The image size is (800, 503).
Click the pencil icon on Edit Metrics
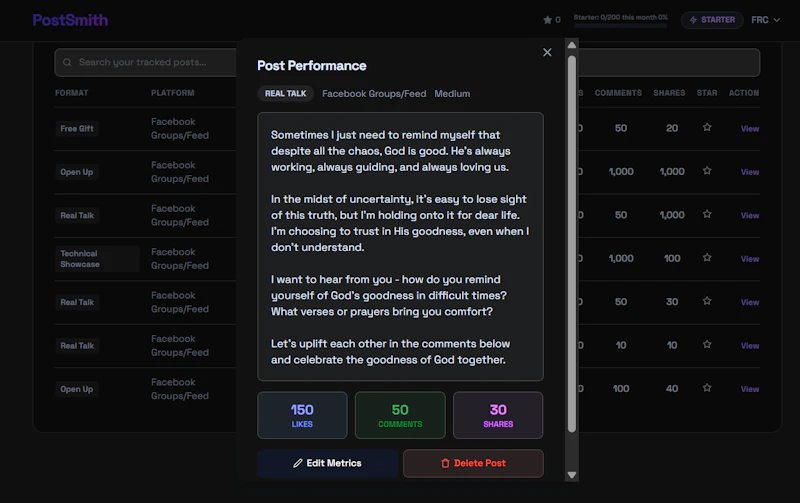[x=297, y=463]
